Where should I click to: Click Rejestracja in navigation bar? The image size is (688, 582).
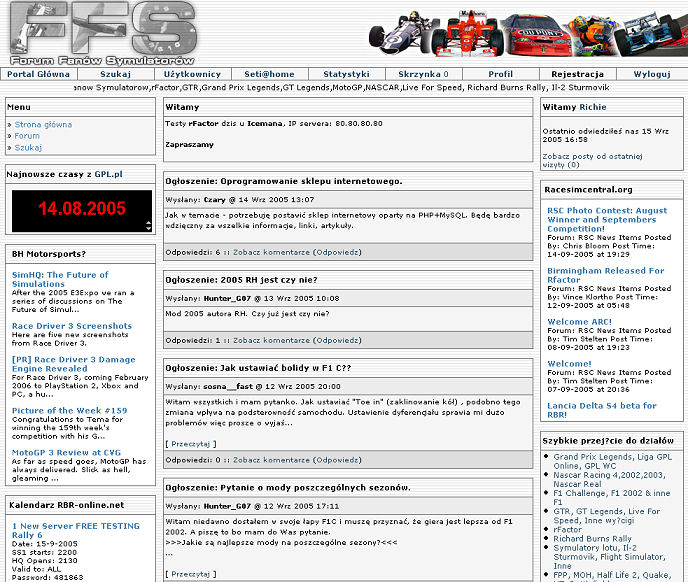[577, 74]
